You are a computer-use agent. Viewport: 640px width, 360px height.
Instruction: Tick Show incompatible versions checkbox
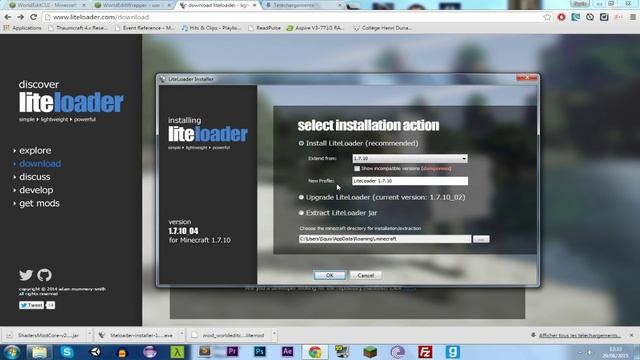click(357, 169)
